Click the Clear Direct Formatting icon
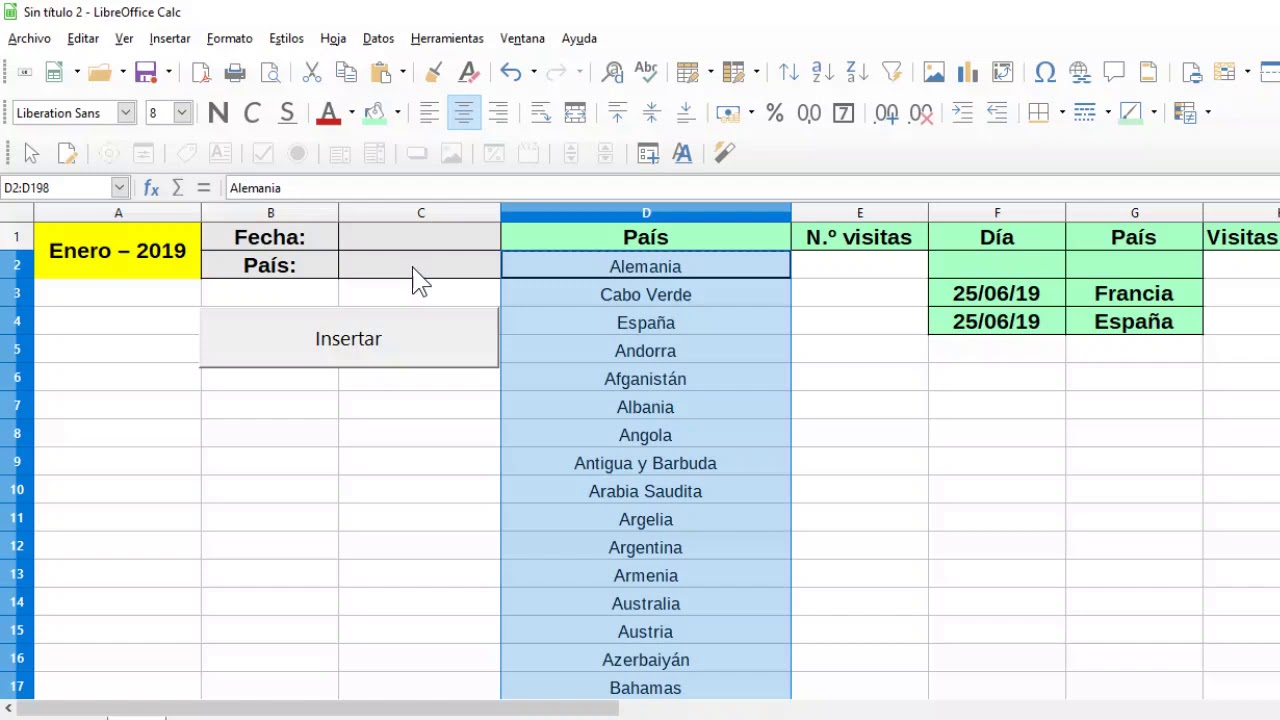1280x720 pixels. tap(468, 72)
